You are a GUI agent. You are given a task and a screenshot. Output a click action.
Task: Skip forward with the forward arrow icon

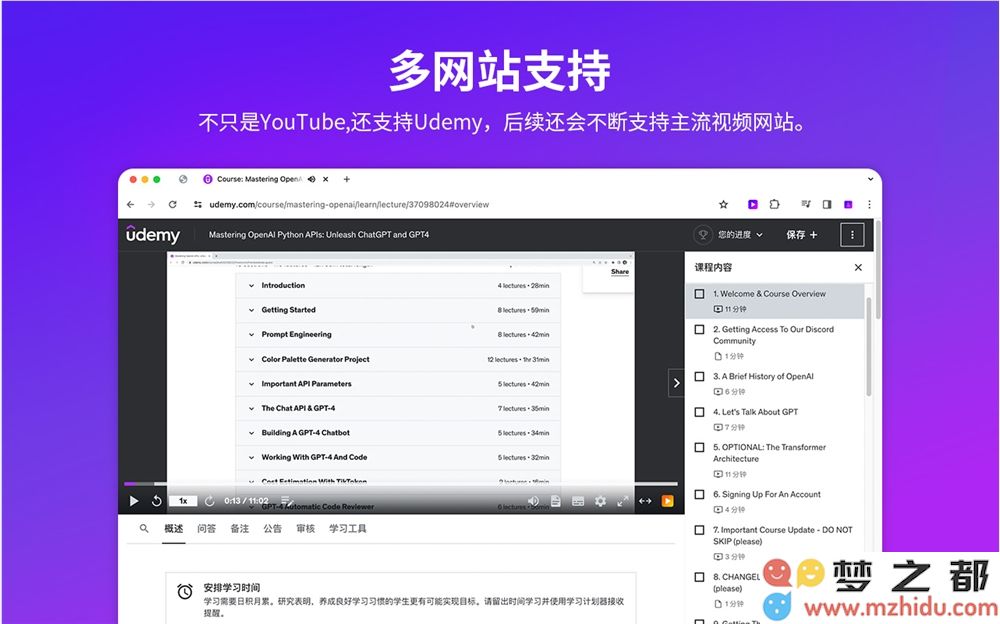pos(209,501)
